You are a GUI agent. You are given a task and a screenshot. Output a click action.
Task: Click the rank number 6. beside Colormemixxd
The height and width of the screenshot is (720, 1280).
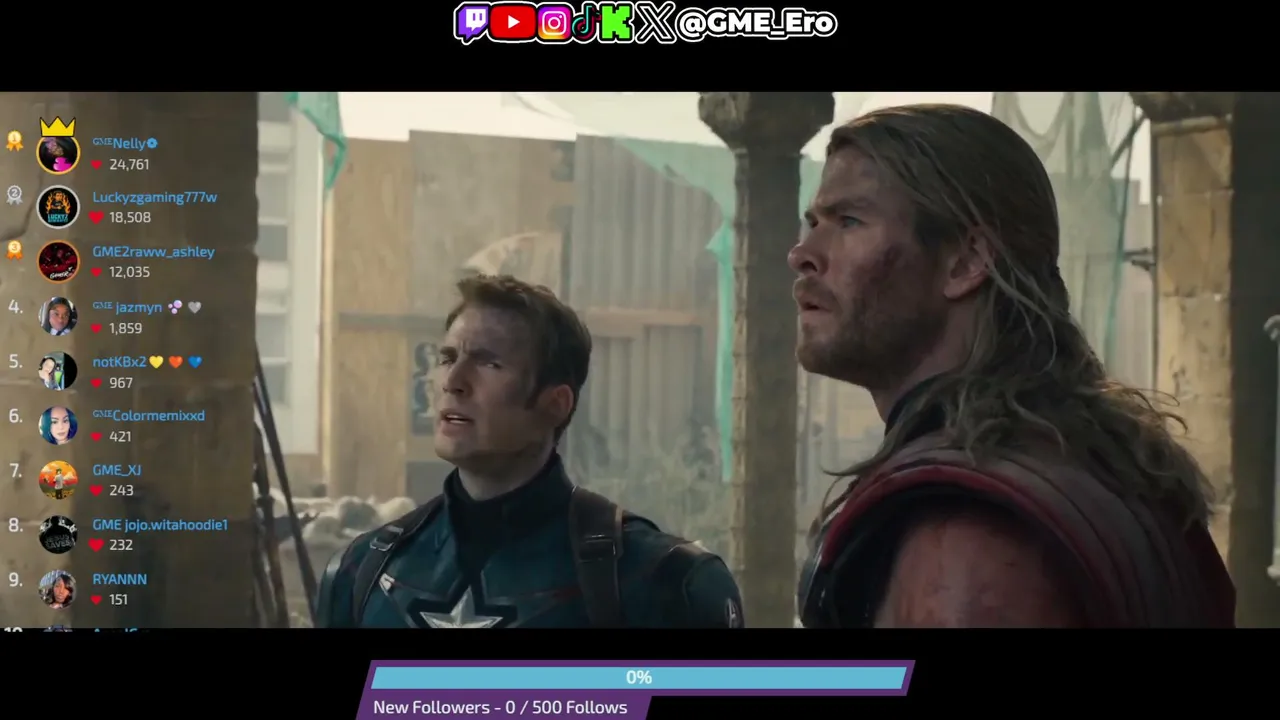coord(15,415)
